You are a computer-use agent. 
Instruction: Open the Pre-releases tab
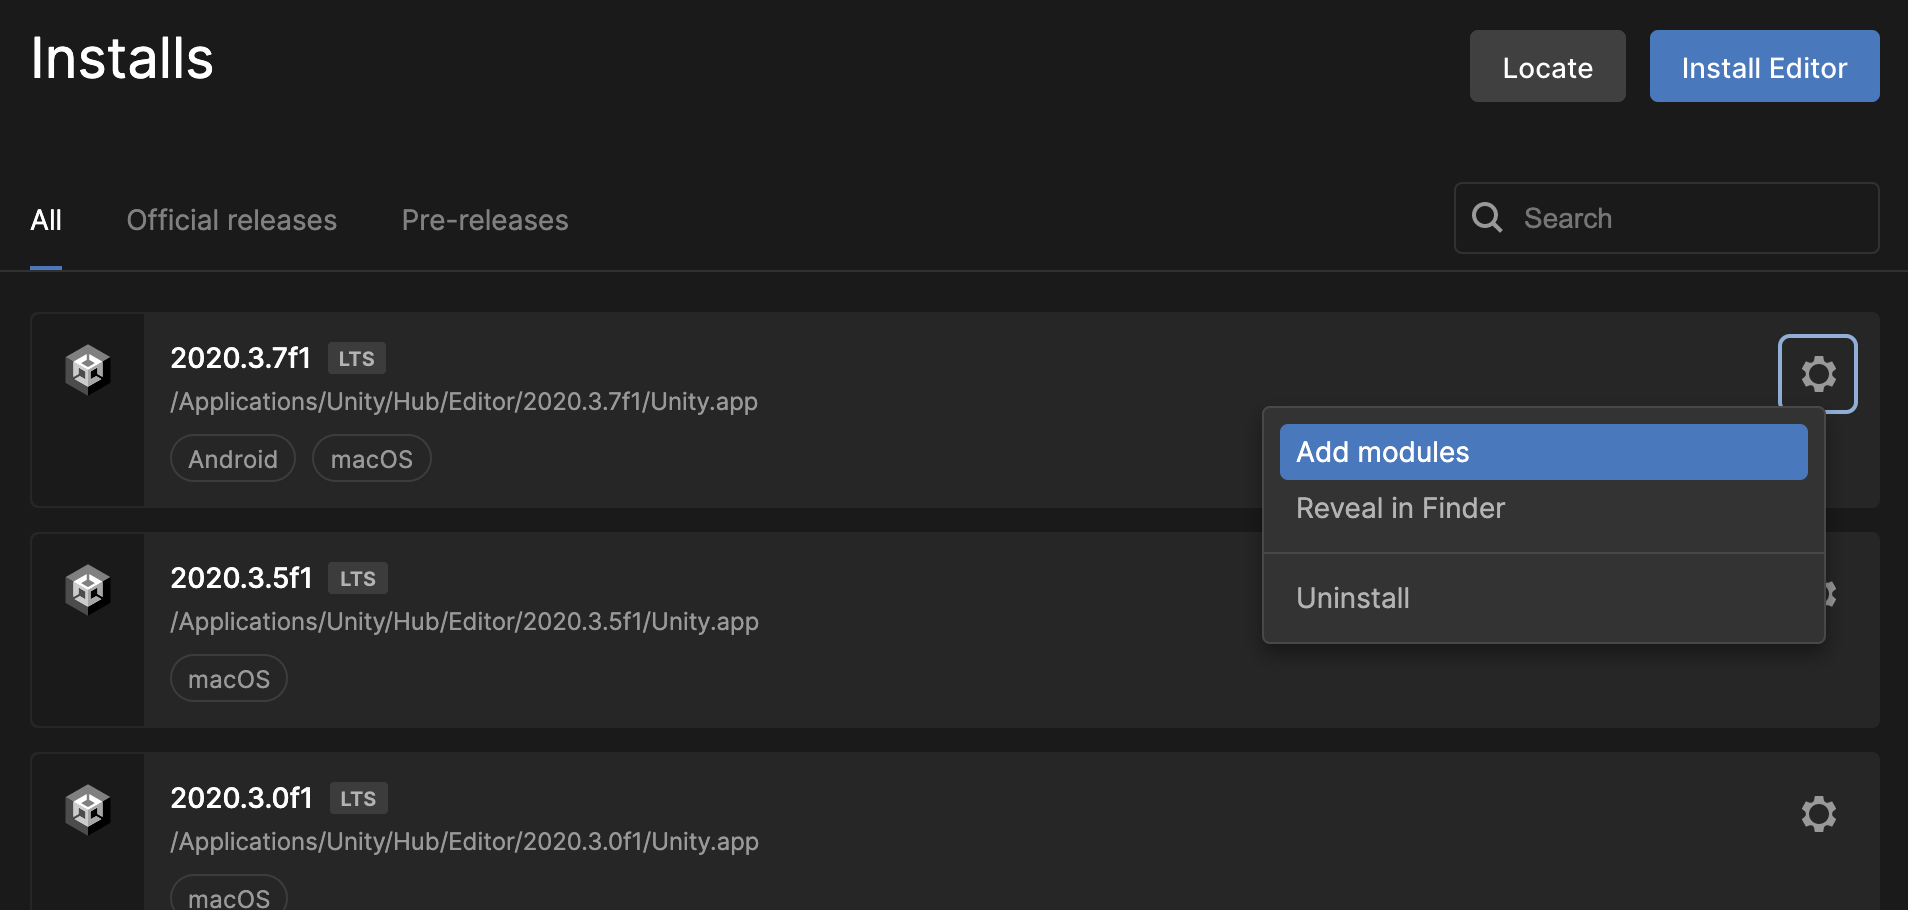click(485, 220)
